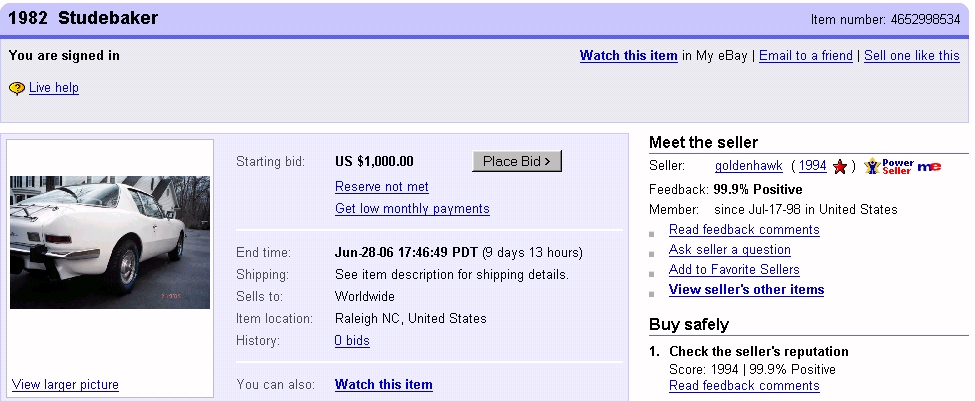The height and width of the screenshot is (401, 975).
Task: Click the Studebaker car photo thumbnail
Action: [x=110, y=242]
